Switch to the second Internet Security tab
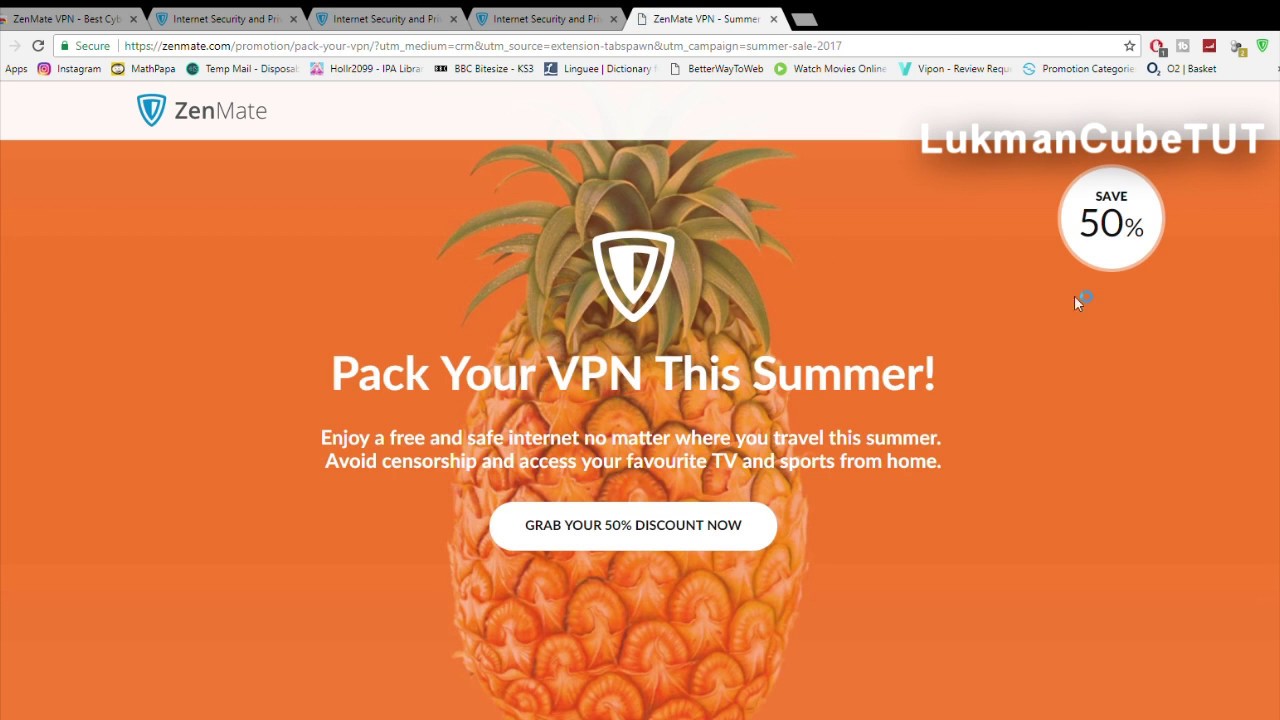Image resolution: width=1280 pixels, height=720 pixels. click(385, 19)
